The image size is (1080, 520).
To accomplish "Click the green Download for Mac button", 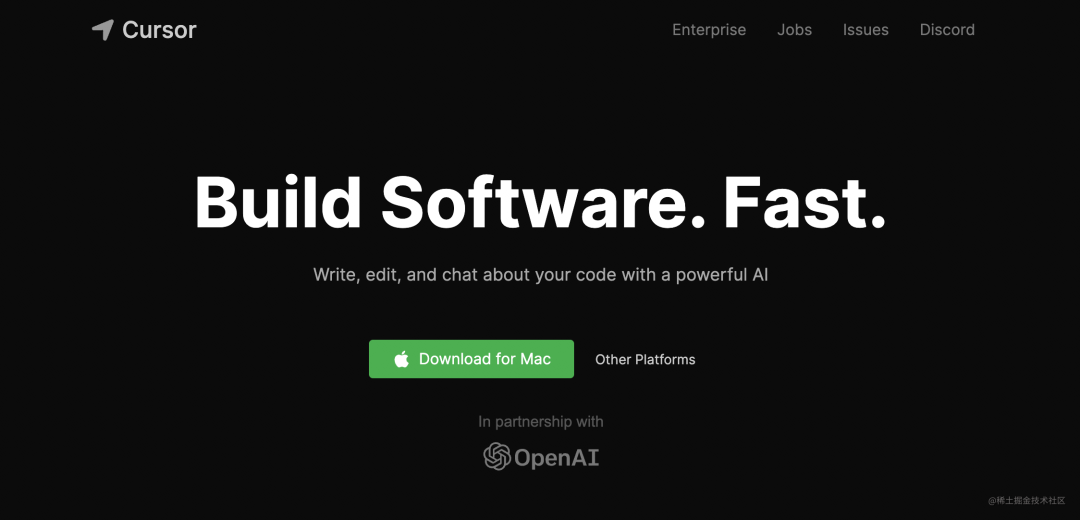I will click(471, 359).
